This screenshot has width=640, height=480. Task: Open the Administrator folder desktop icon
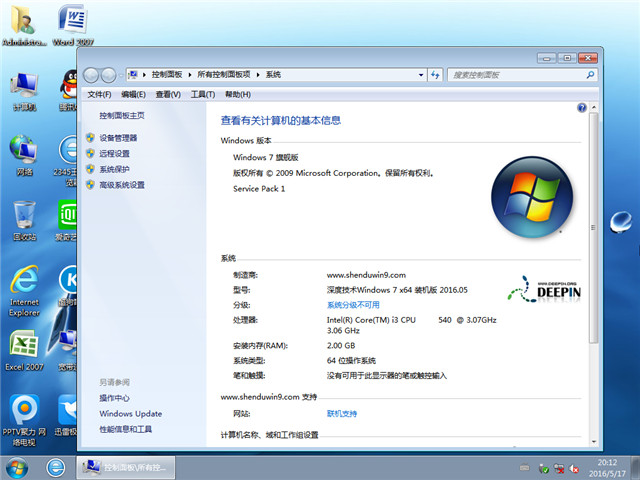pos(23,24)
